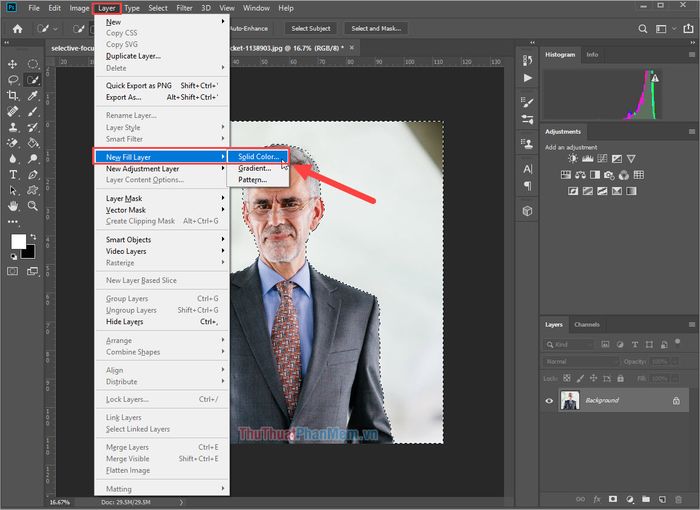The image size is (700, 510).
Task: Open the Layer menu in menu bar
Action: (107, 8)
